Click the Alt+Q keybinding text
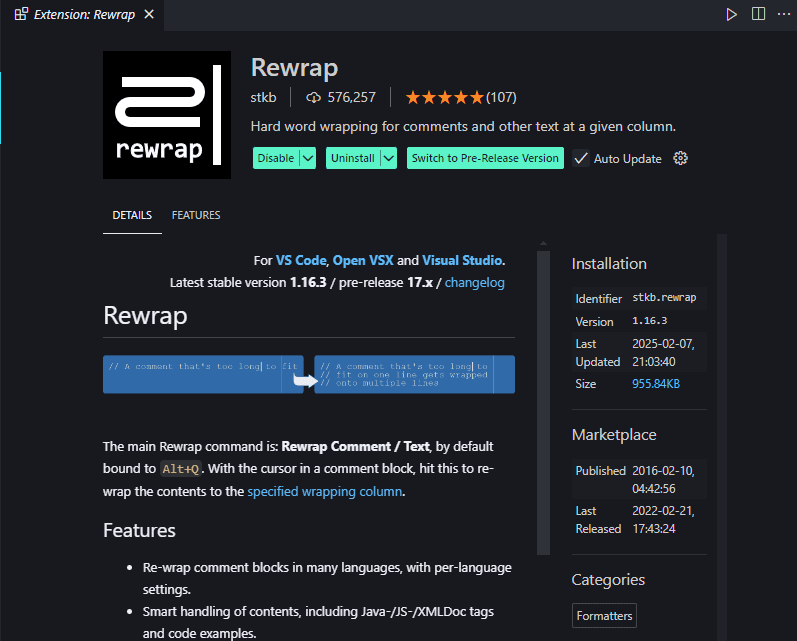This screenshot has height=641, width=797. (x=180, y=469)
